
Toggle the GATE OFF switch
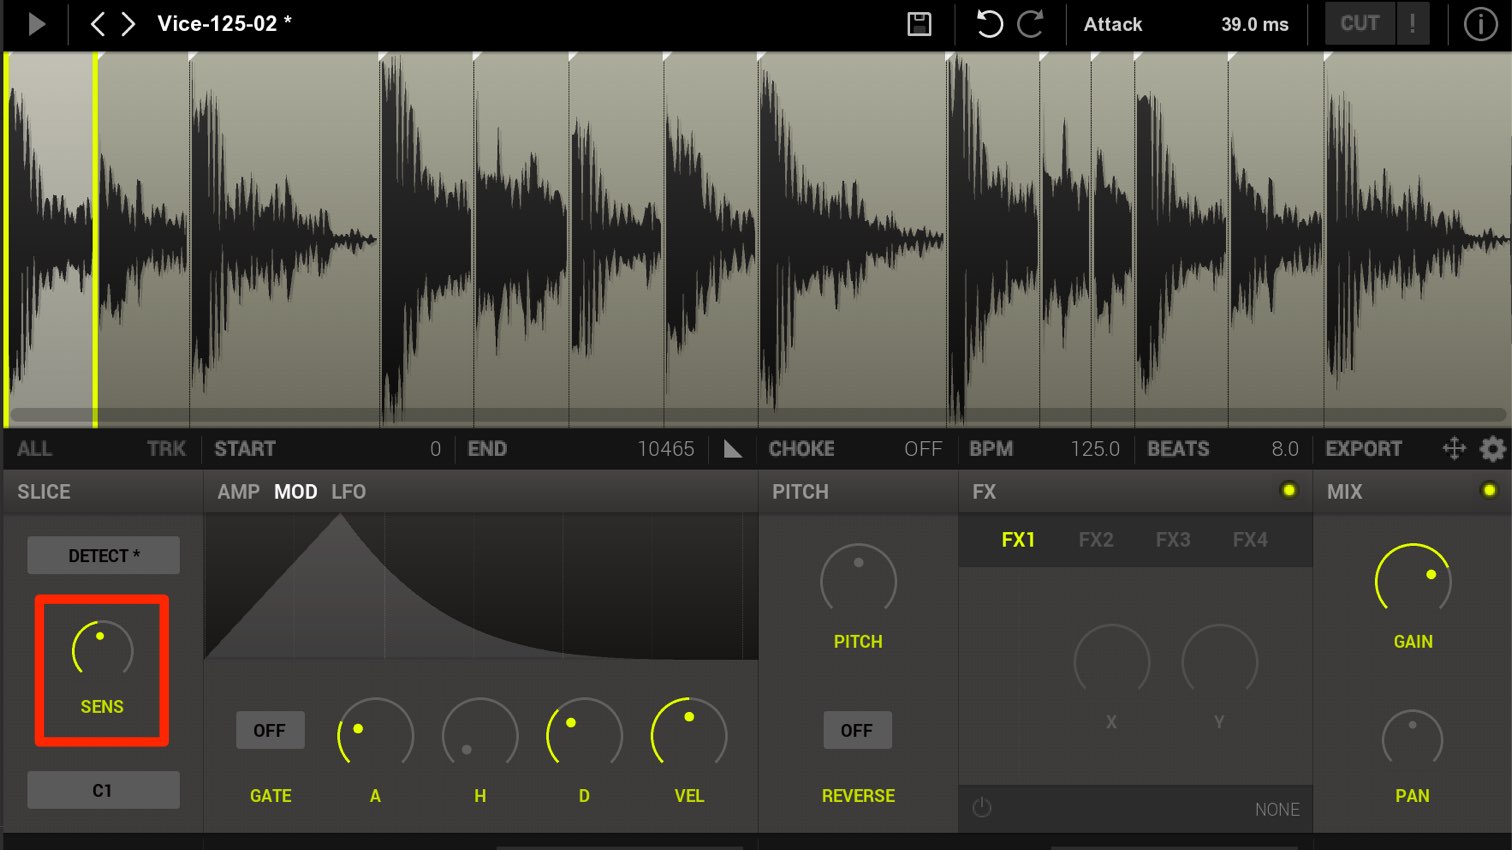tap(270, 731)
